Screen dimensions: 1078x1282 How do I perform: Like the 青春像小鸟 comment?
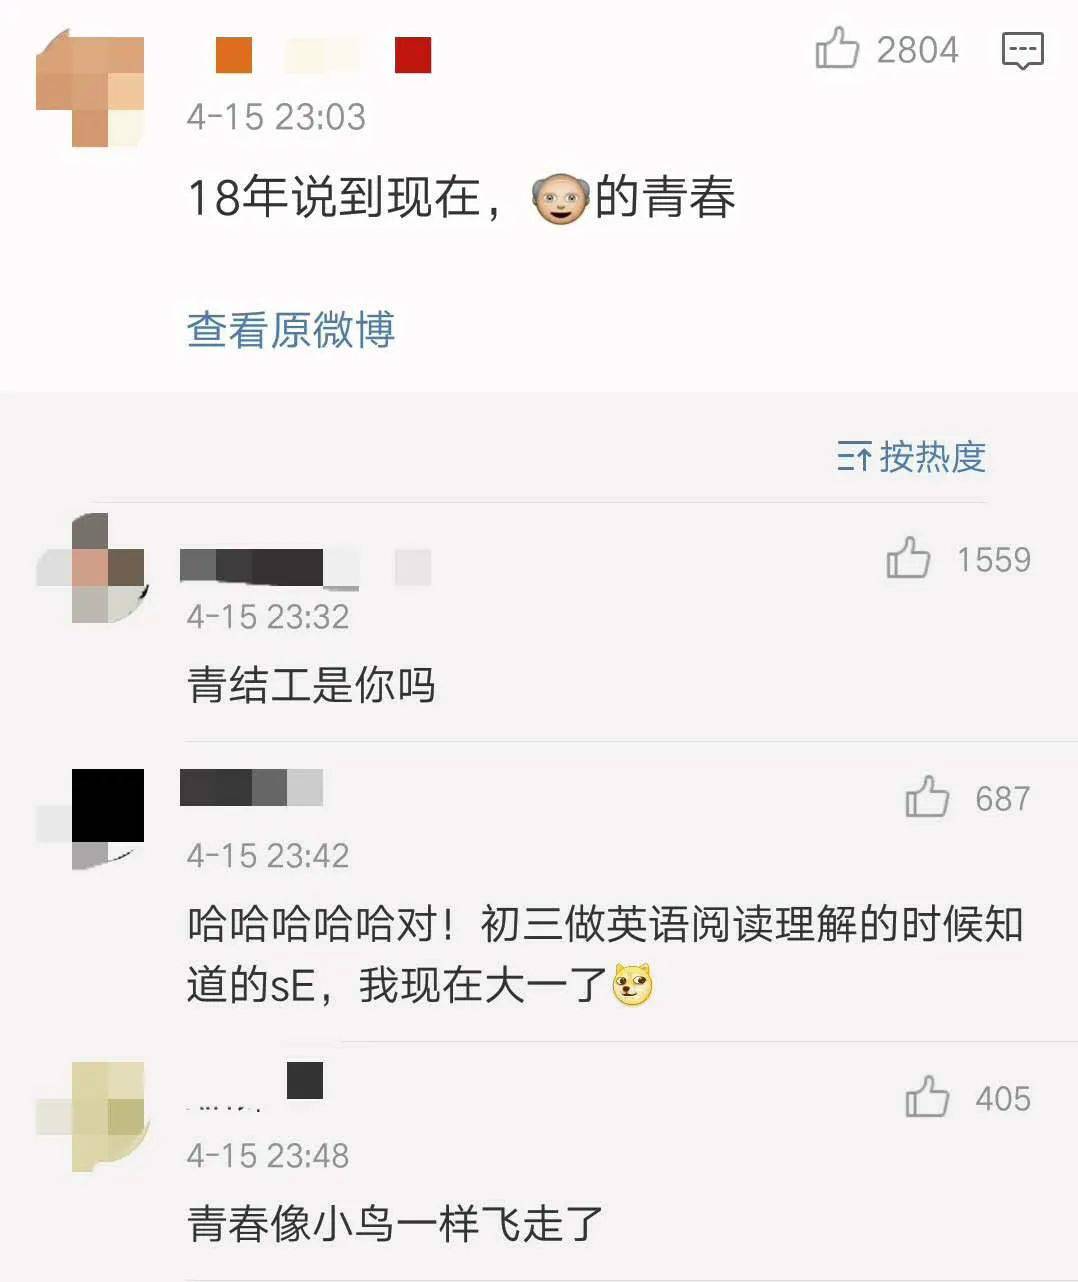click(x=927, y=1097)
